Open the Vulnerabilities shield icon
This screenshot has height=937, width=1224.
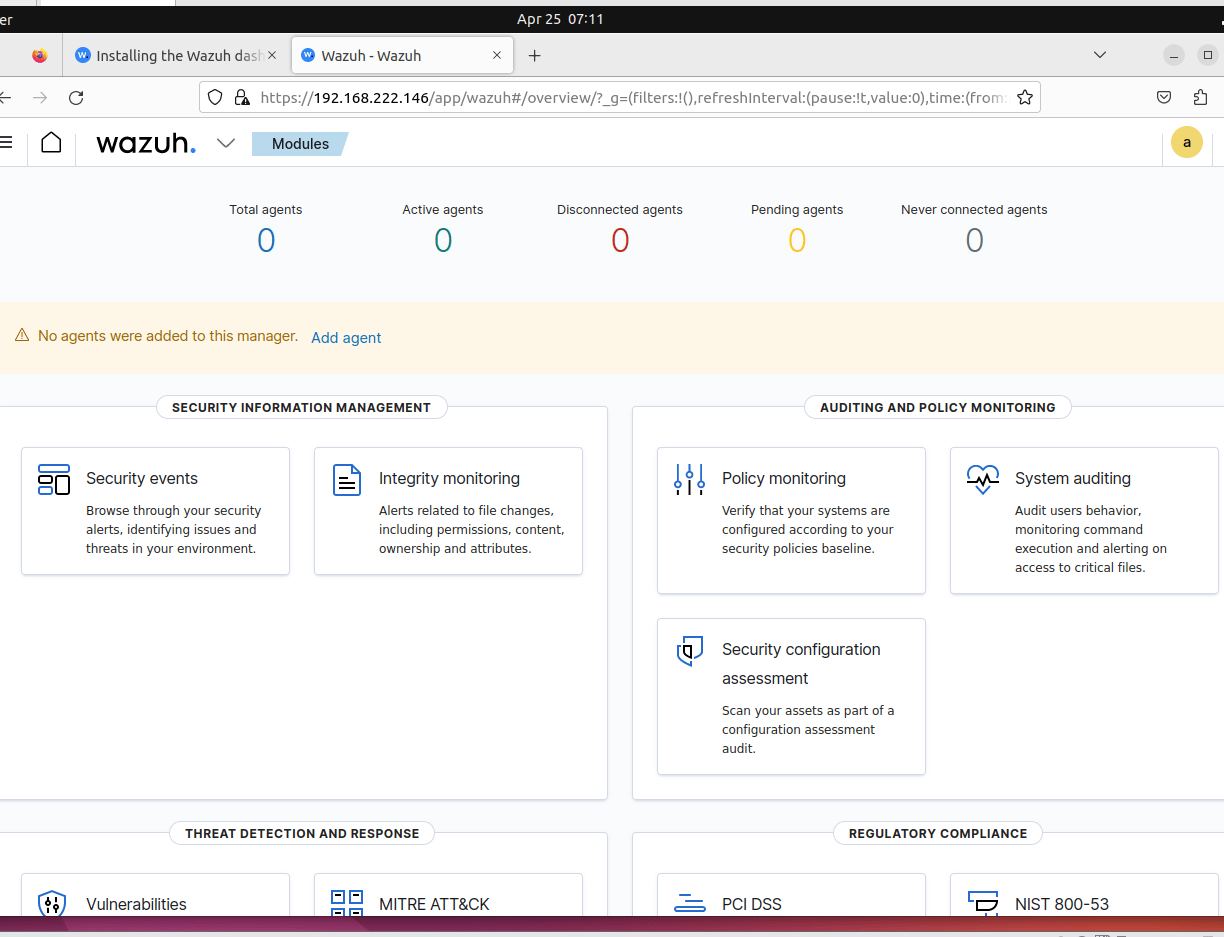tap(52, 904)
